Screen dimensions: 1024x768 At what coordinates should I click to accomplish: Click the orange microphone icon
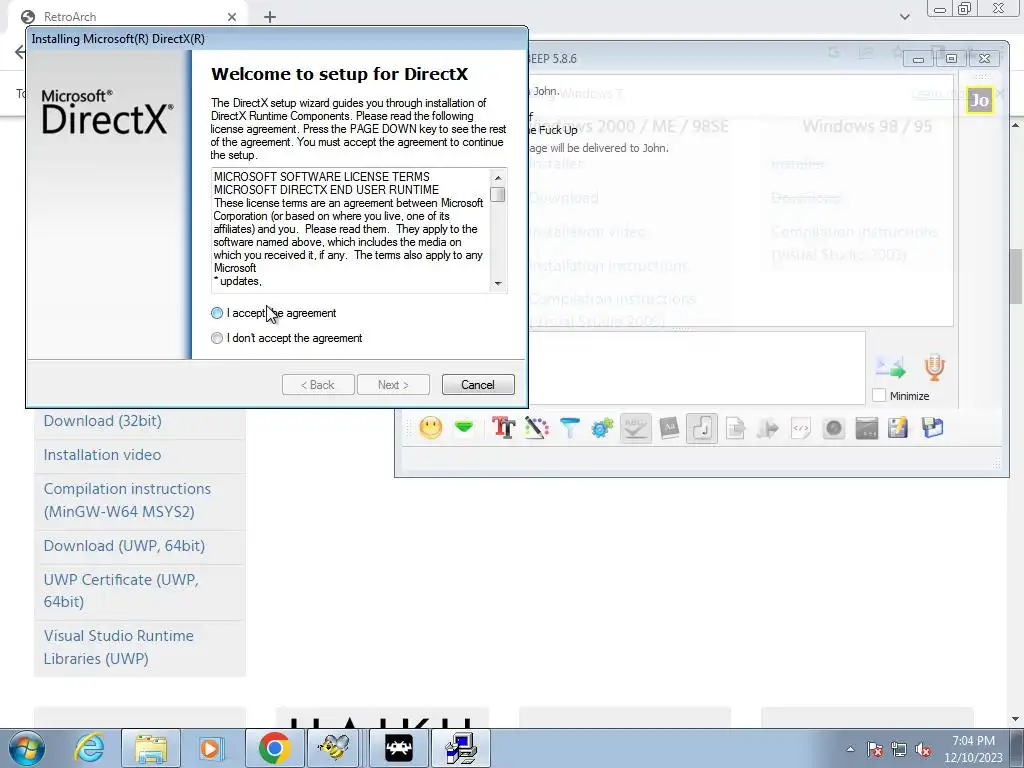pos(935,367)
